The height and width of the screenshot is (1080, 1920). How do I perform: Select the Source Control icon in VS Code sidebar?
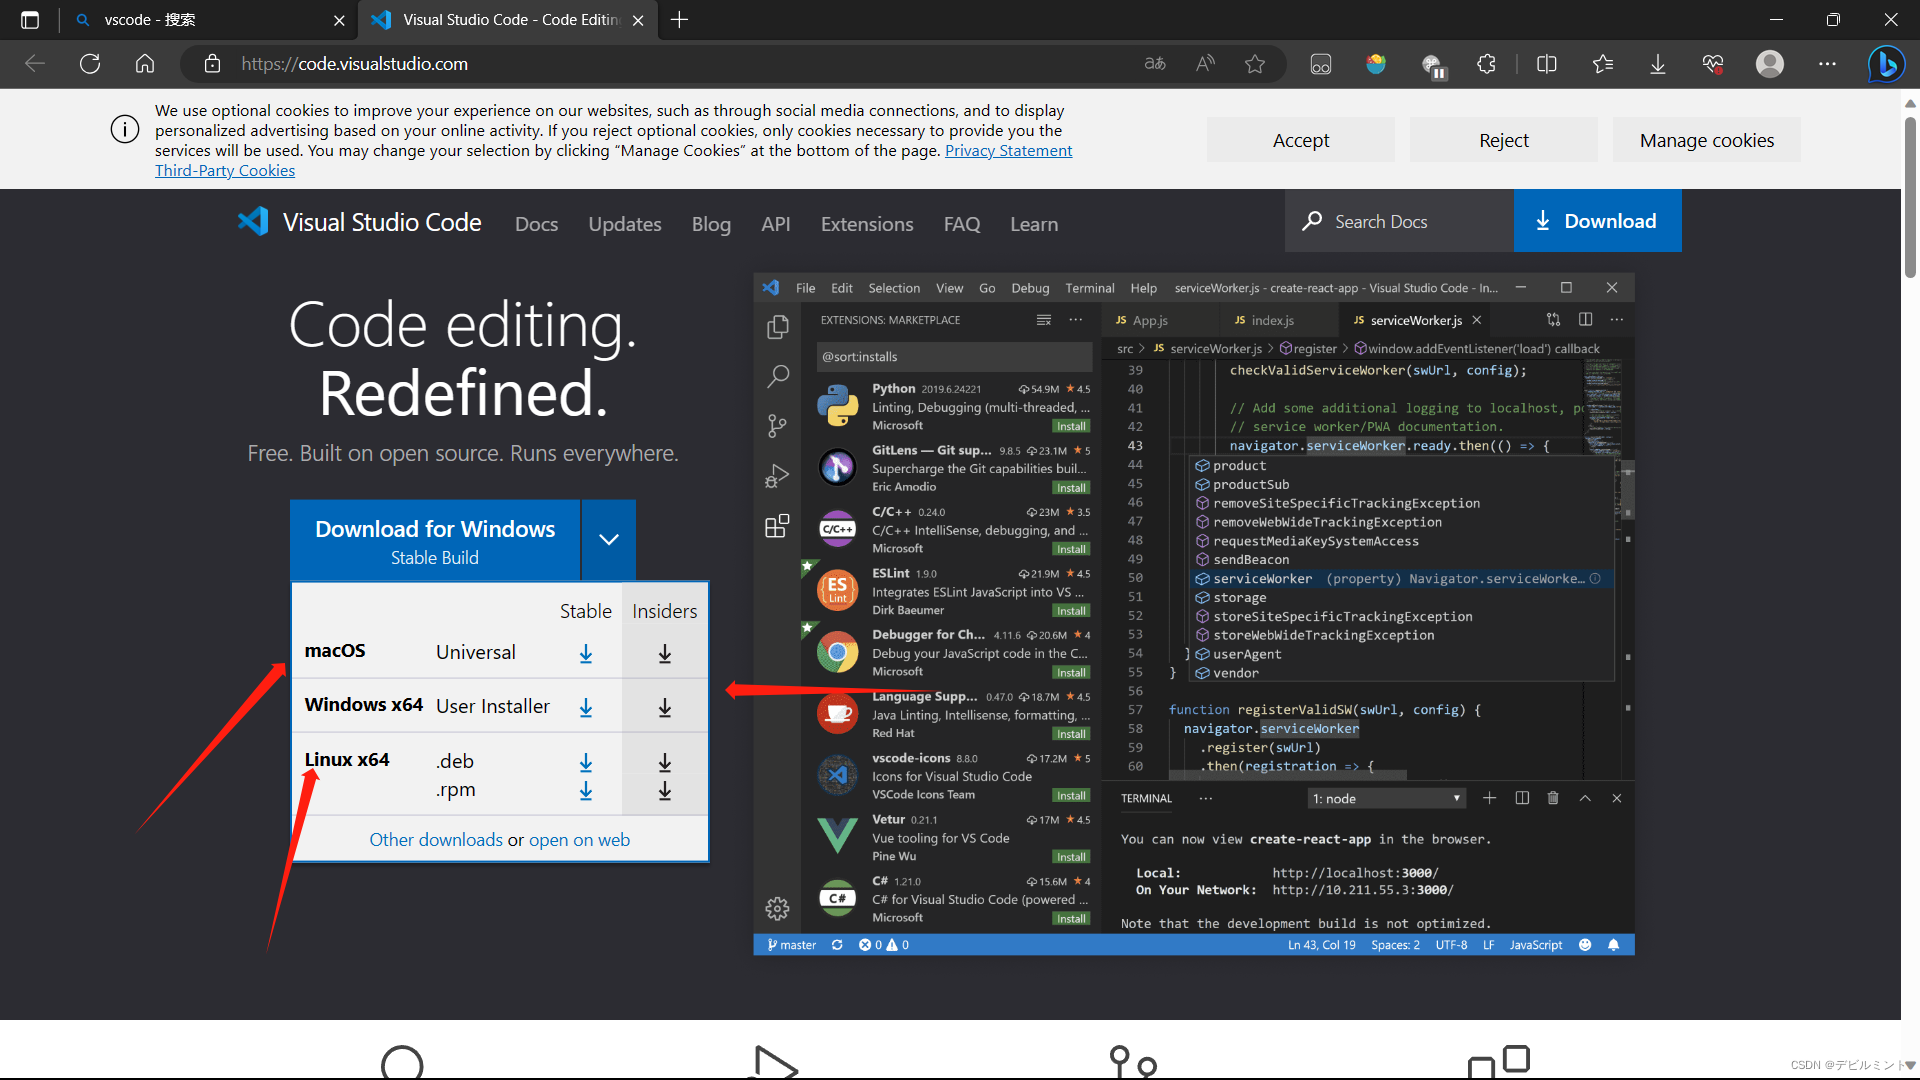[x=777, y=425]
